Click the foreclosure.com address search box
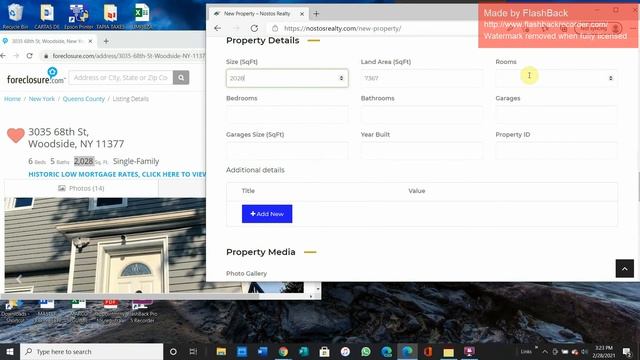The width and height of the screenshot is (640, 360). [121, 78]
